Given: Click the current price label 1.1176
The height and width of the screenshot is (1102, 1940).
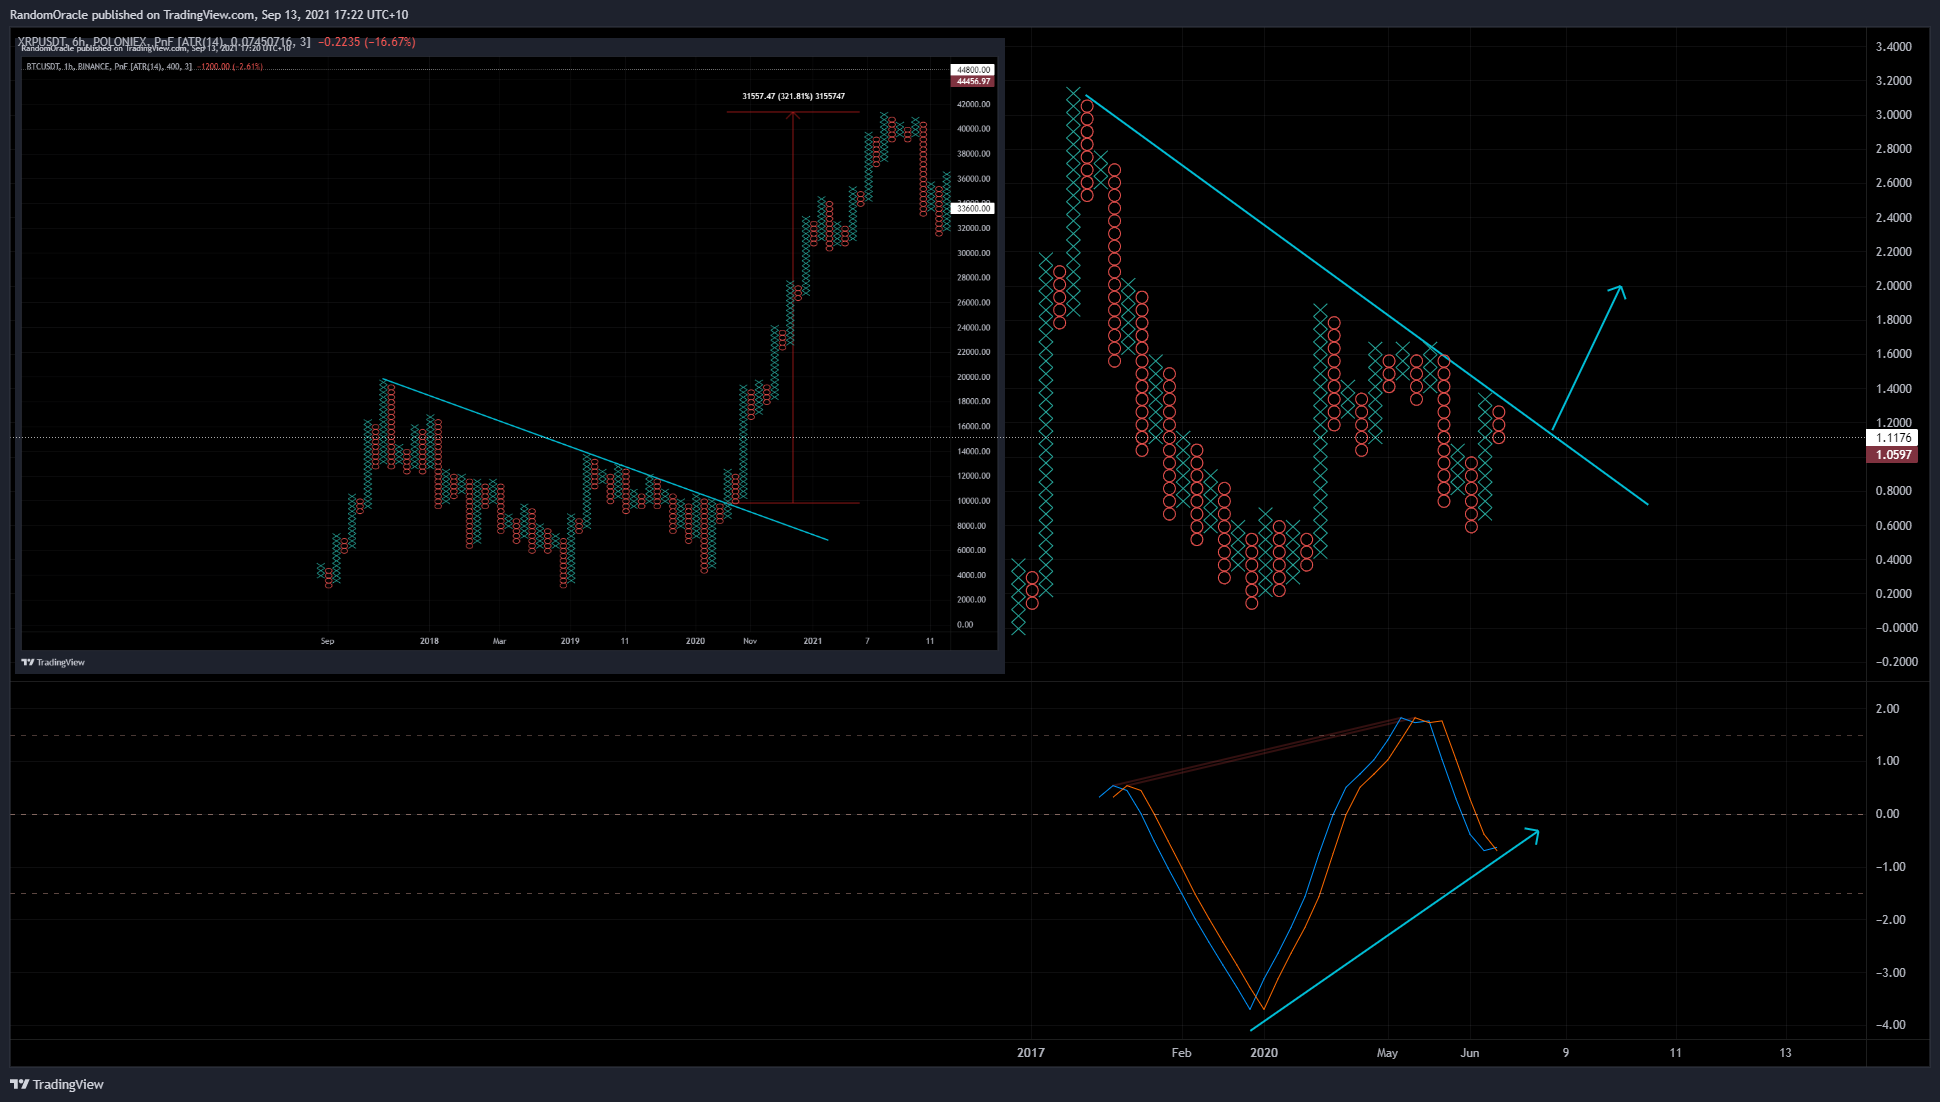Looking at the screenshot, I should click(x=1893, y=438).
